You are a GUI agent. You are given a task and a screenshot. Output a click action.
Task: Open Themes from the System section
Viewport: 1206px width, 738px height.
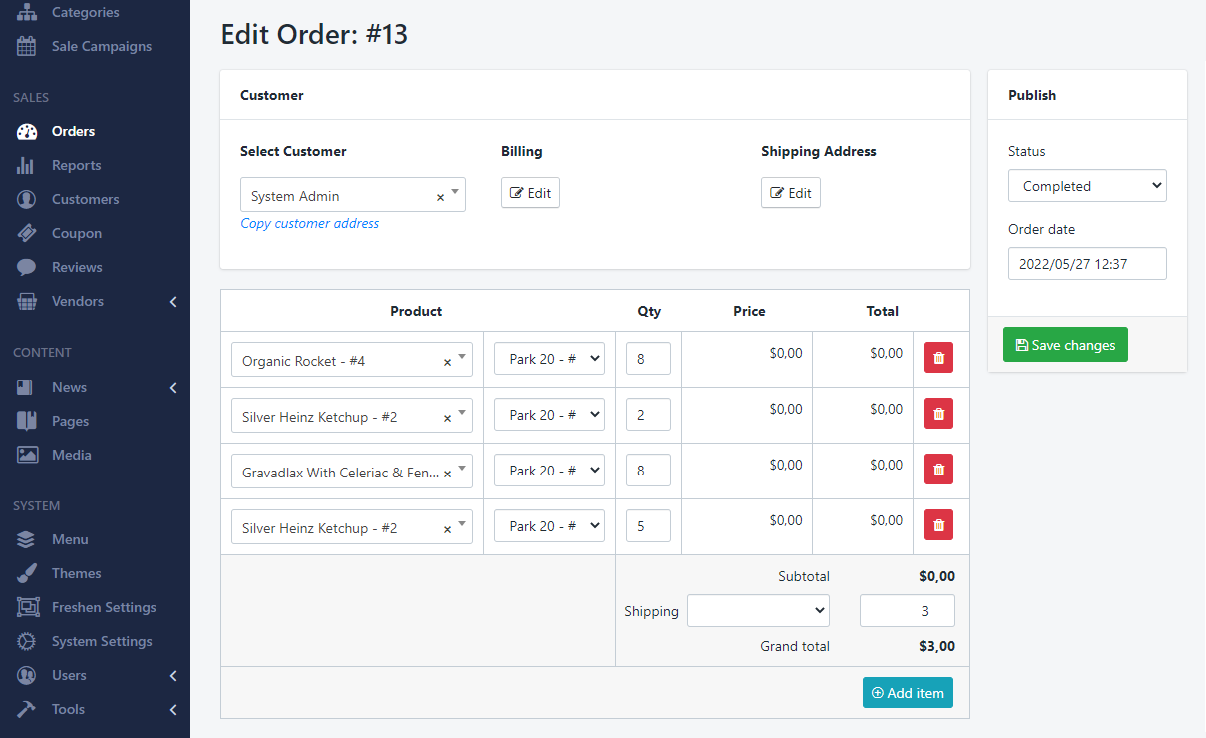76,573
